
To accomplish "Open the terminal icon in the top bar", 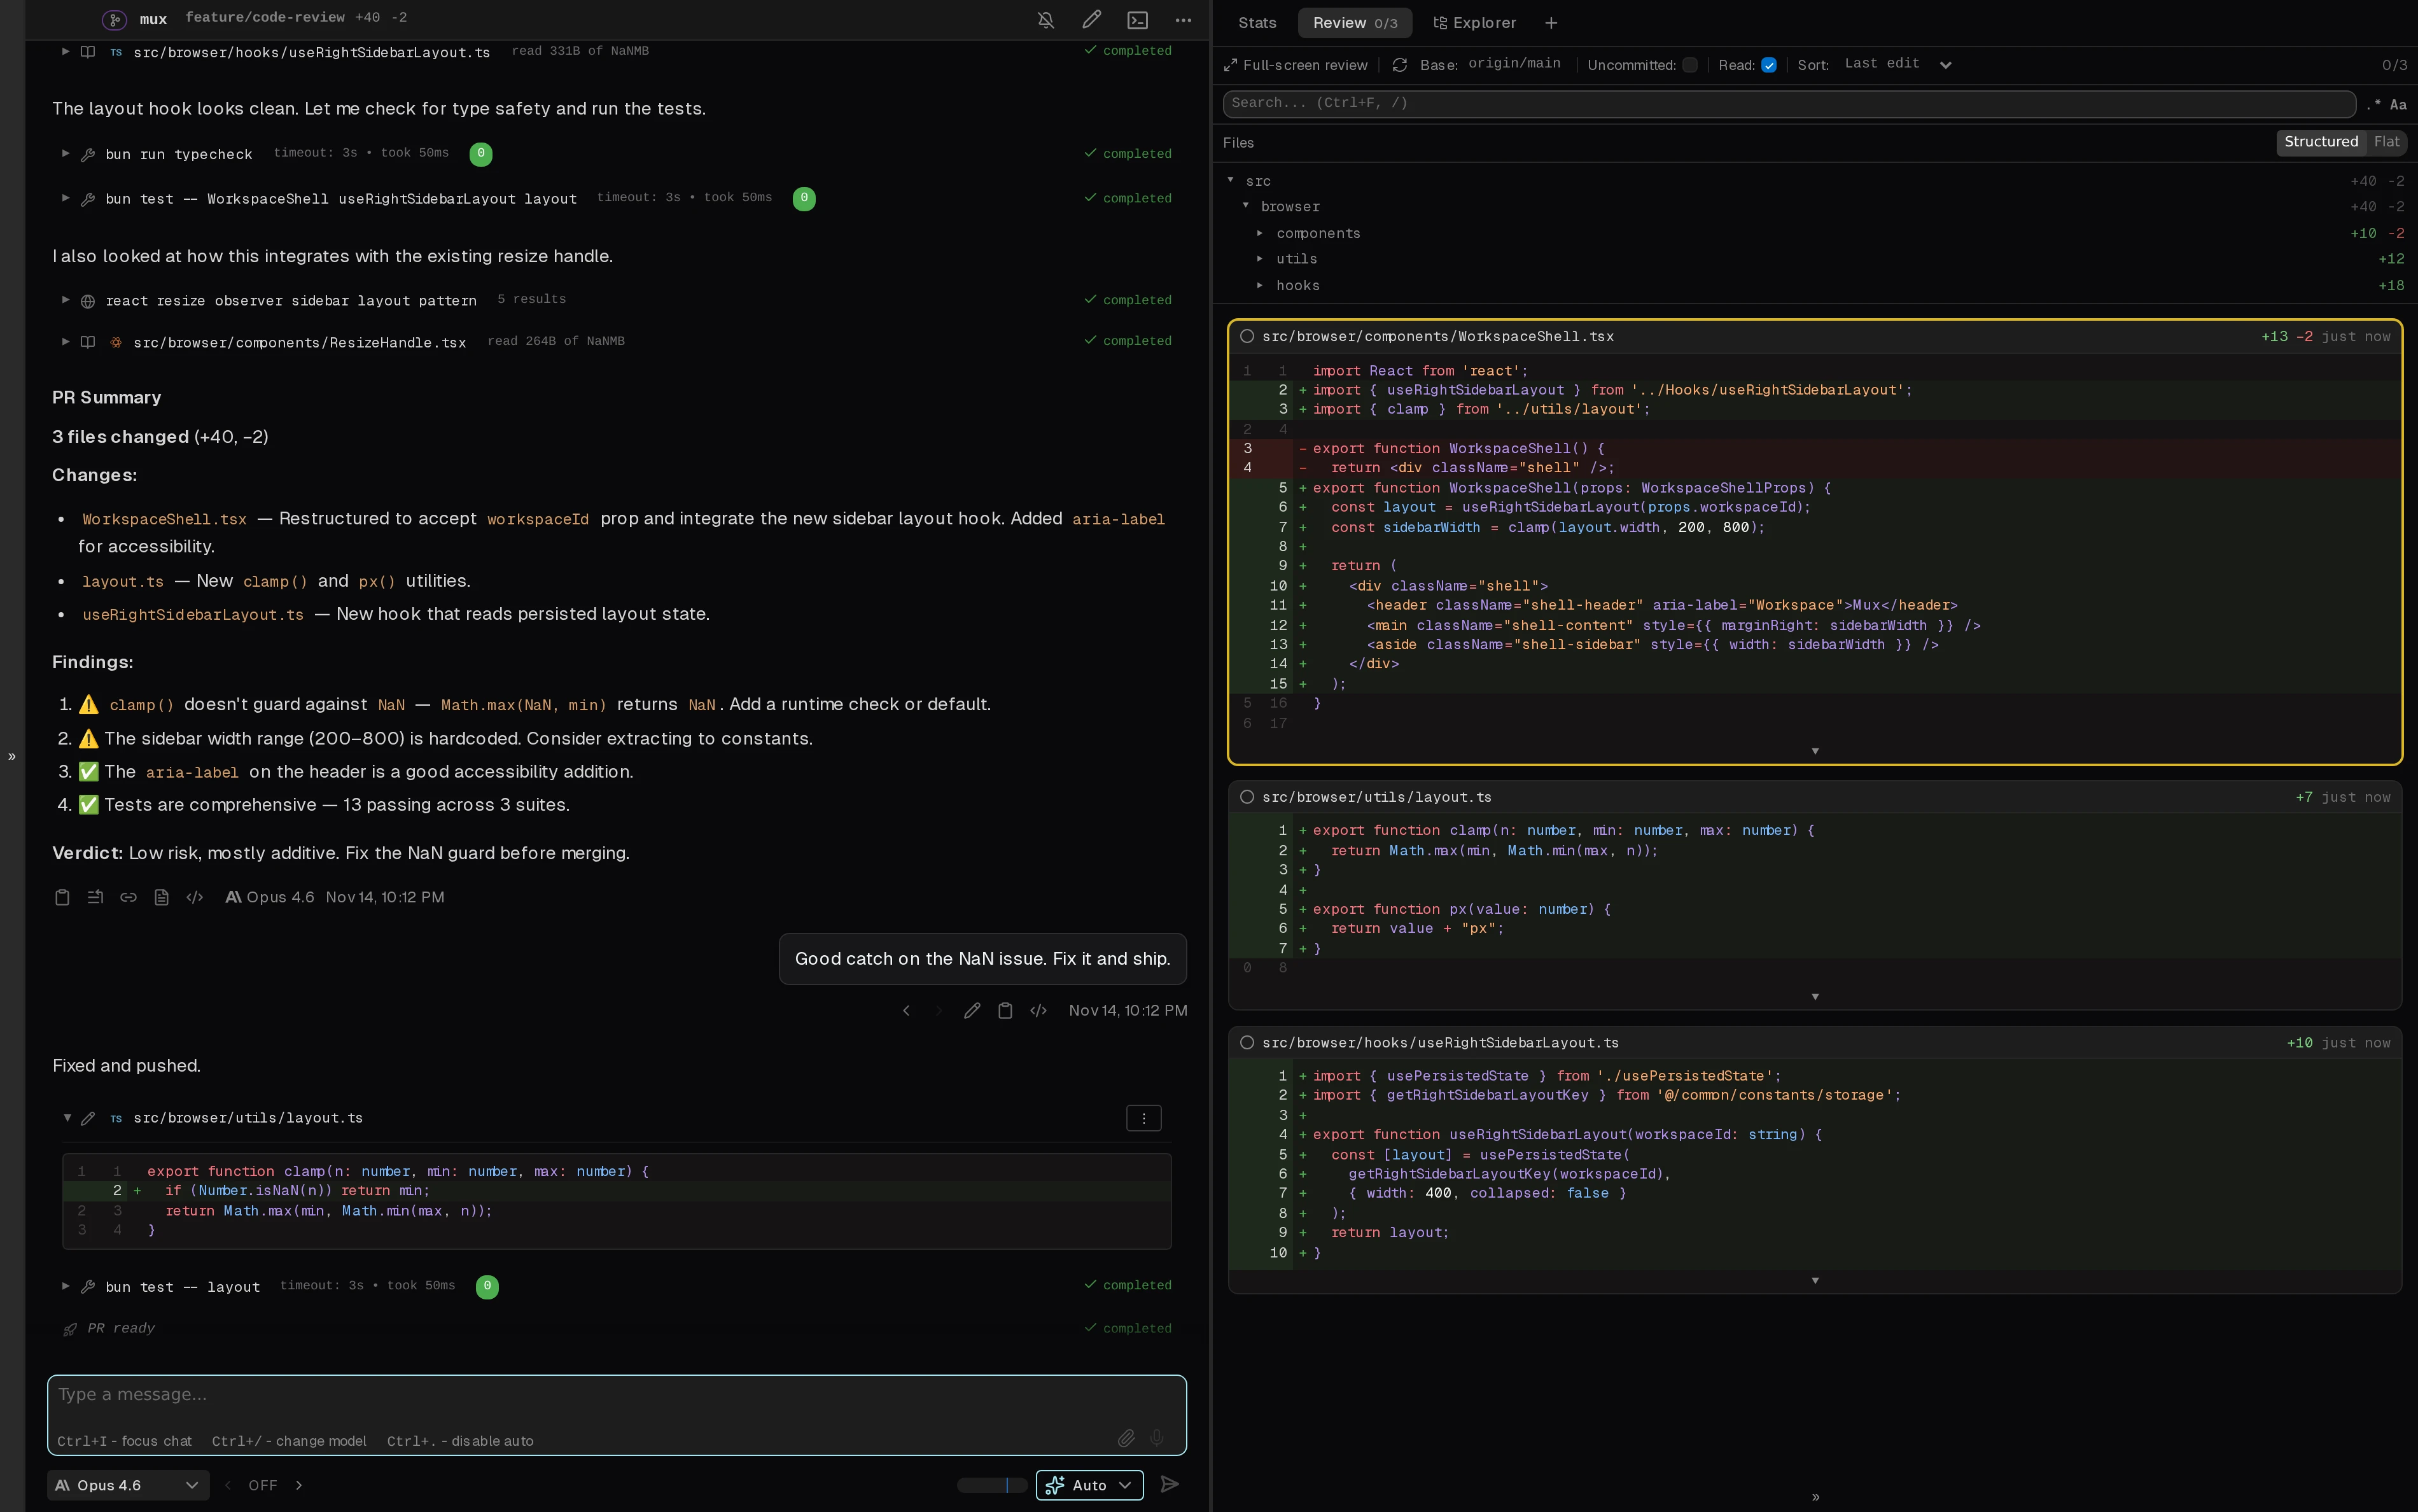I will click(1137, 19).
